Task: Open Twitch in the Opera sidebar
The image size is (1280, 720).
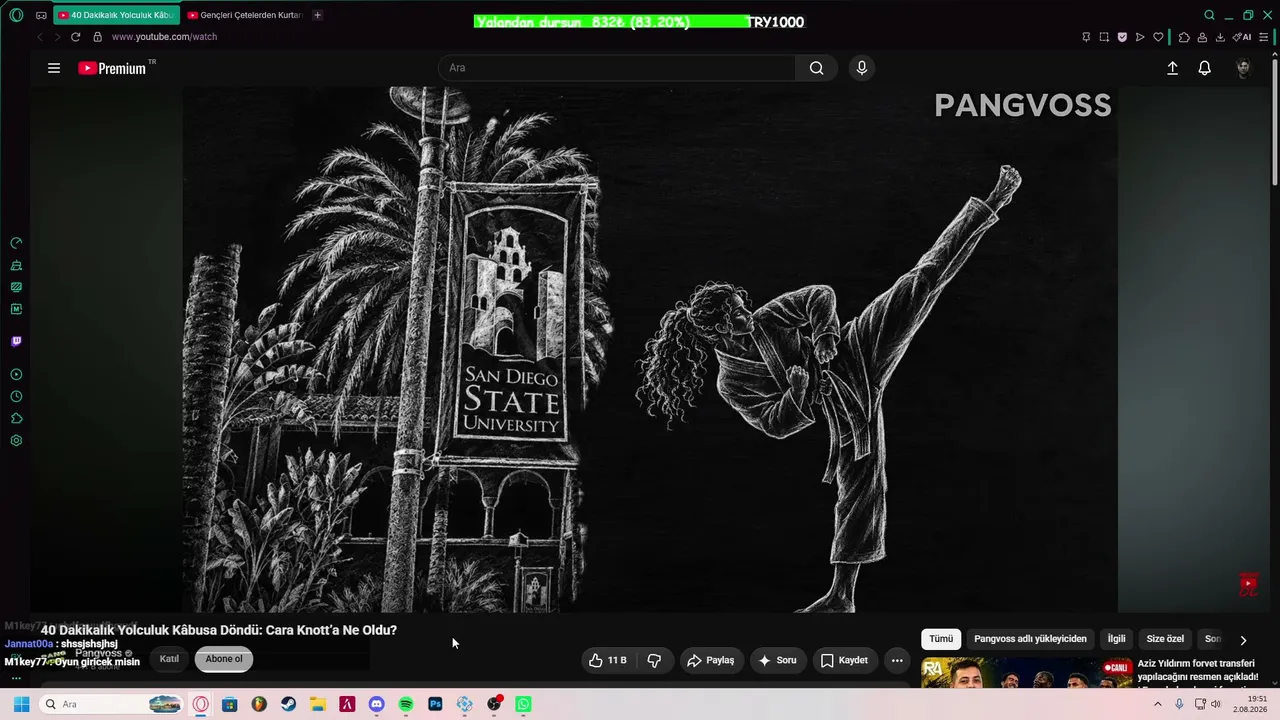Action: point(16,341)
